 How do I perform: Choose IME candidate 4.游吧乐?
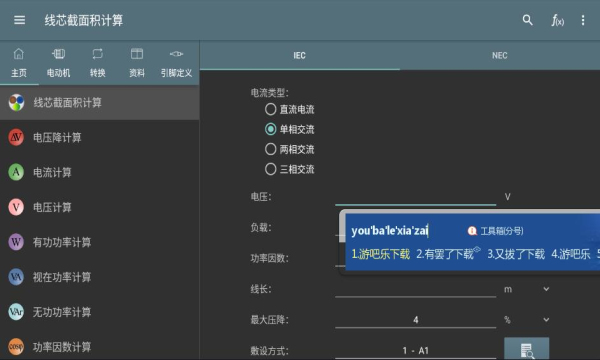pos(571,254)
